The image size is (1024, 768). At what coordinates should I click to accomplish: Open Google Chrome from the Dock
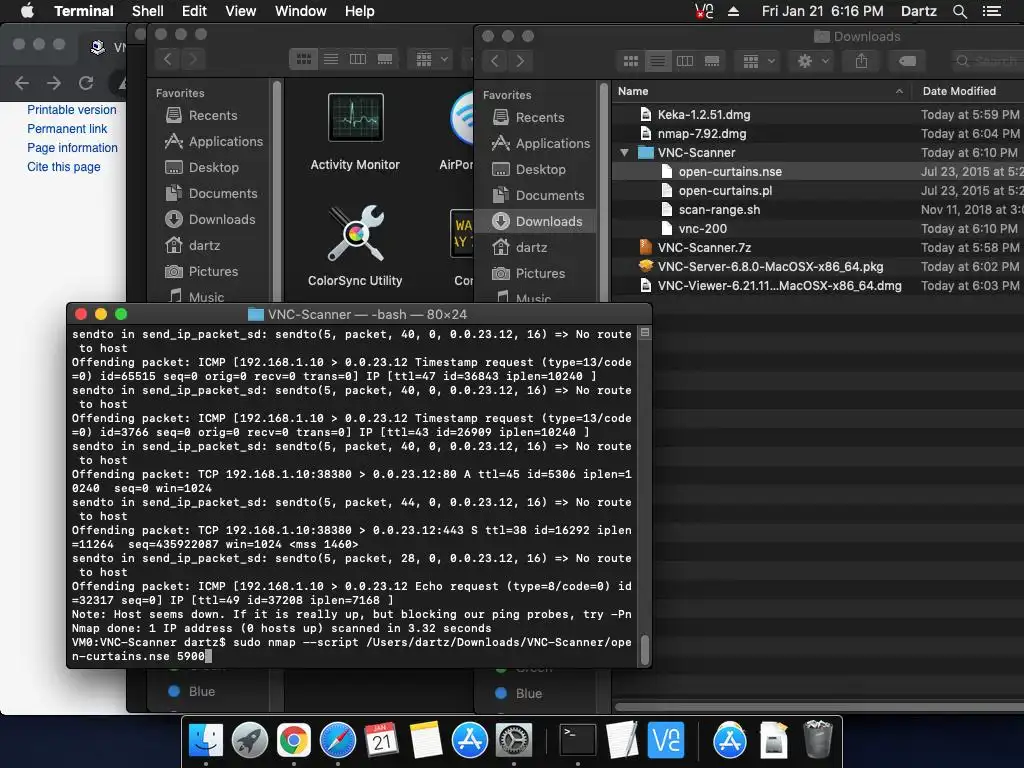coord(294,741)
